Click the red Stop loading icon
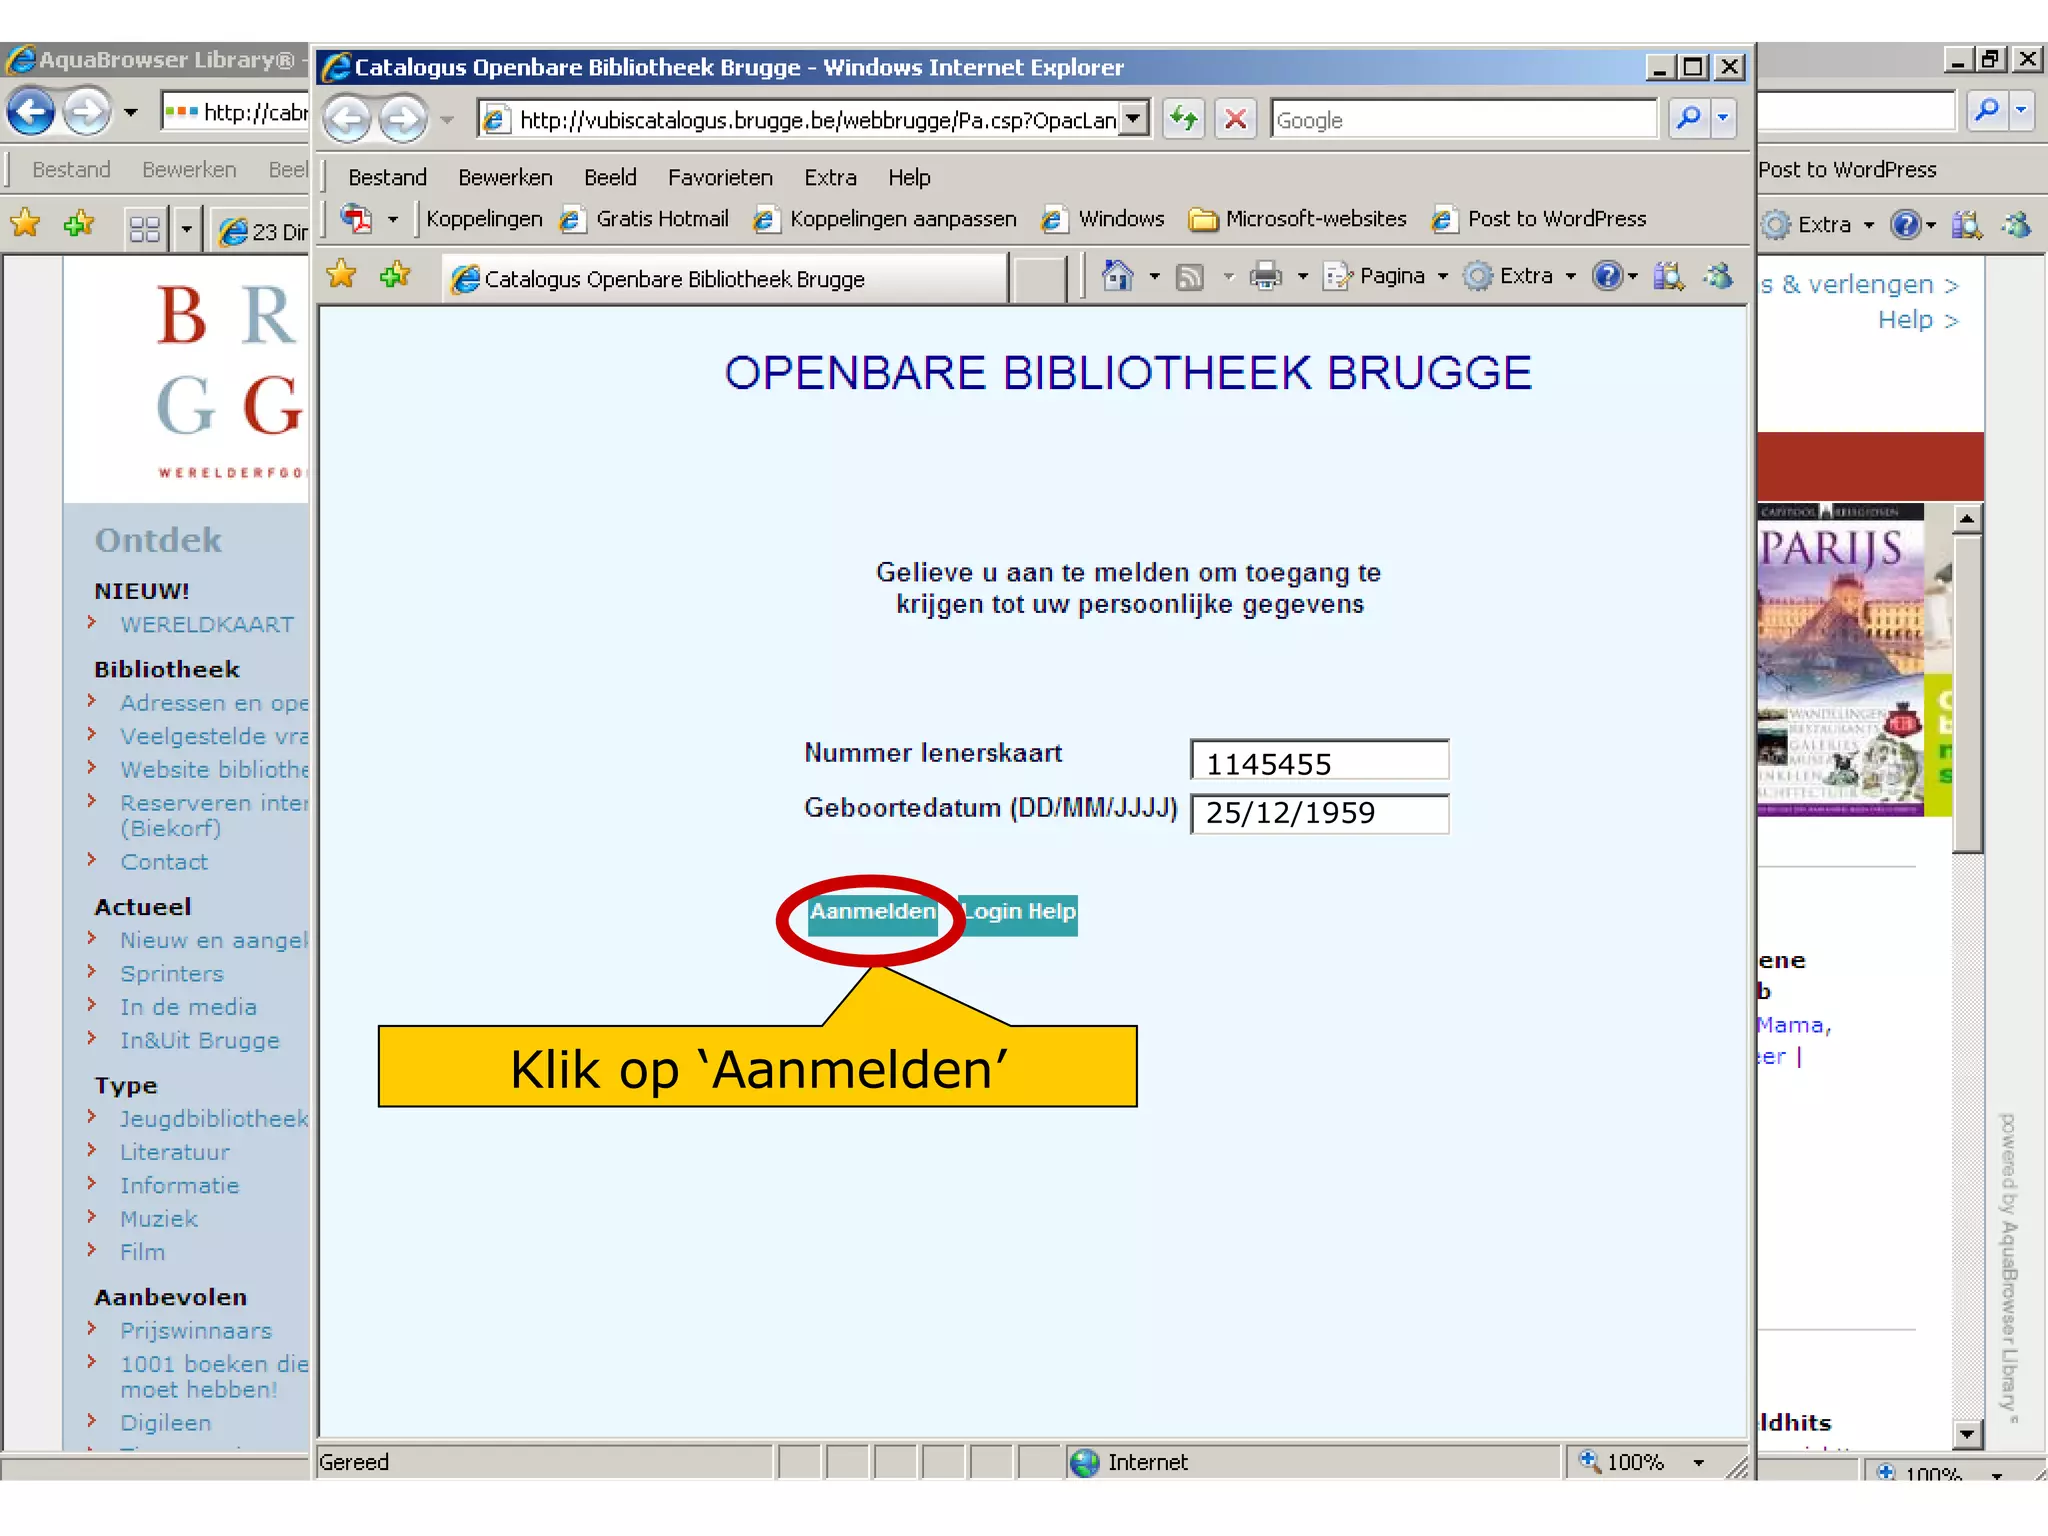Screen dimensions: 2048x1536 (1235, 120)
